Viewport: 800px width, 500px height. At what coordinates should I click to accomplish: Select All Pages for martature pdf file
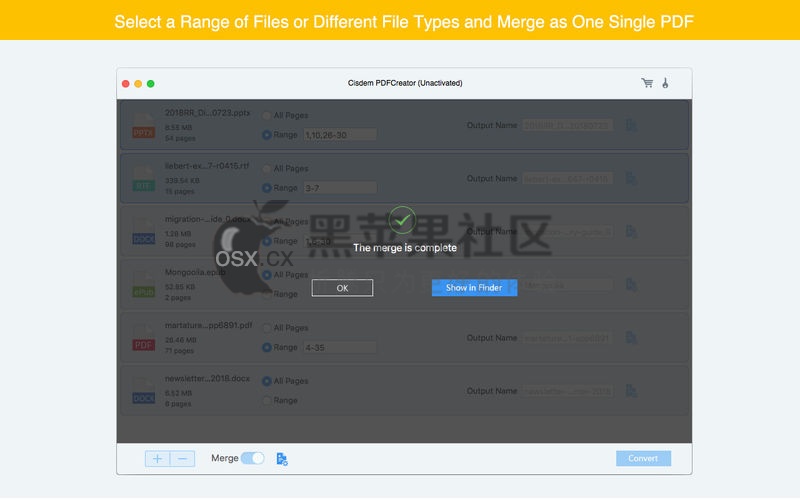(266, 328)
